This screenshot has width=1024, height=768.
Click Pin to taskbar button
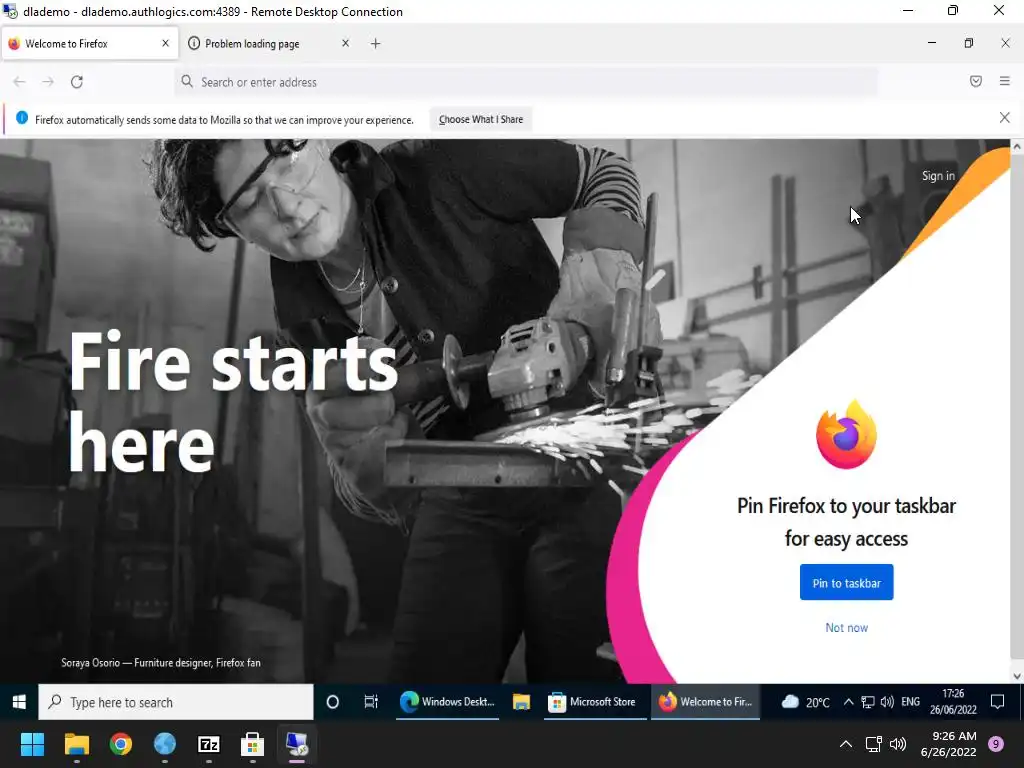coord(846,583)
